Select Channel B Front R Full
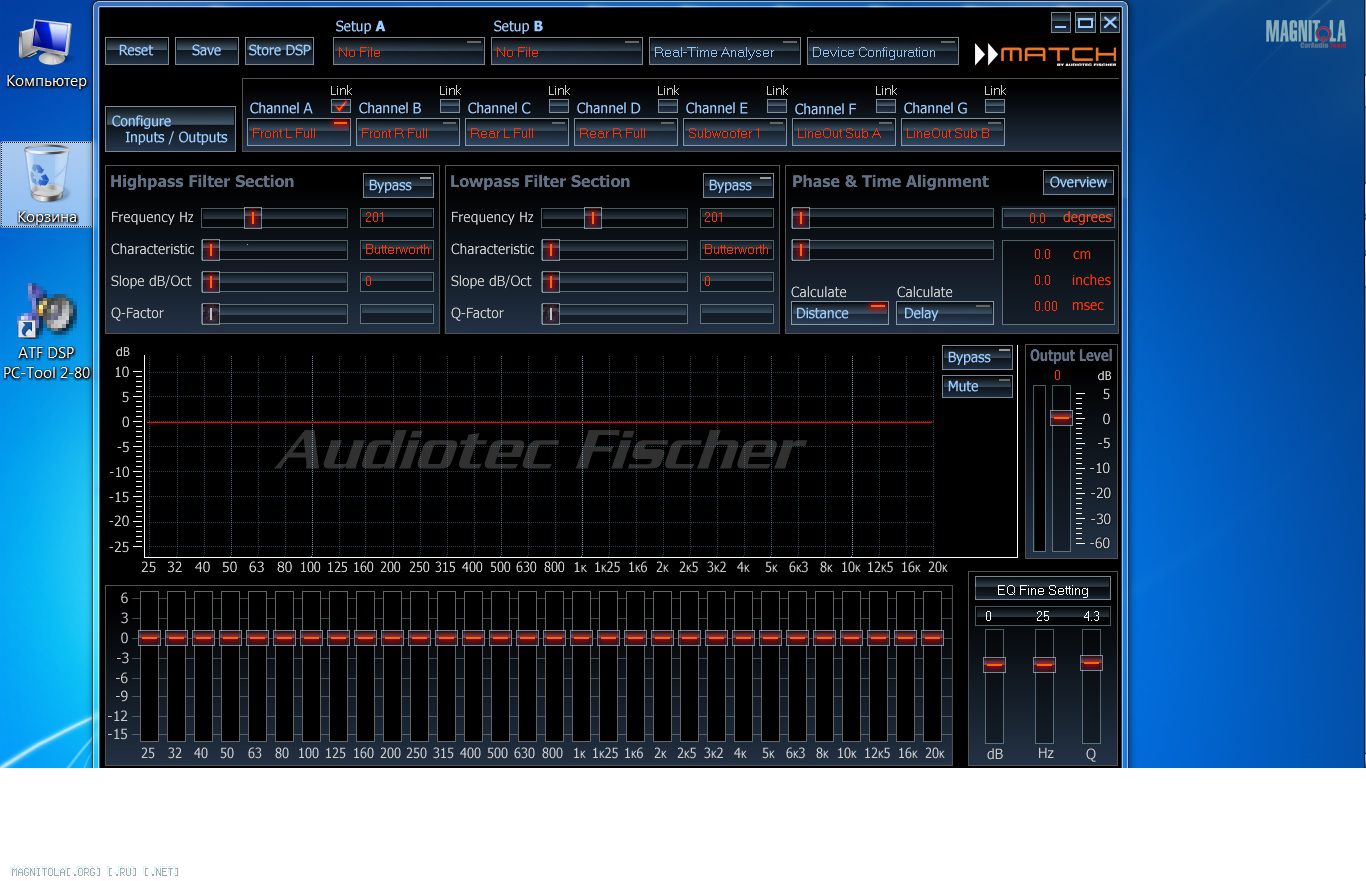 coord(407,133)
